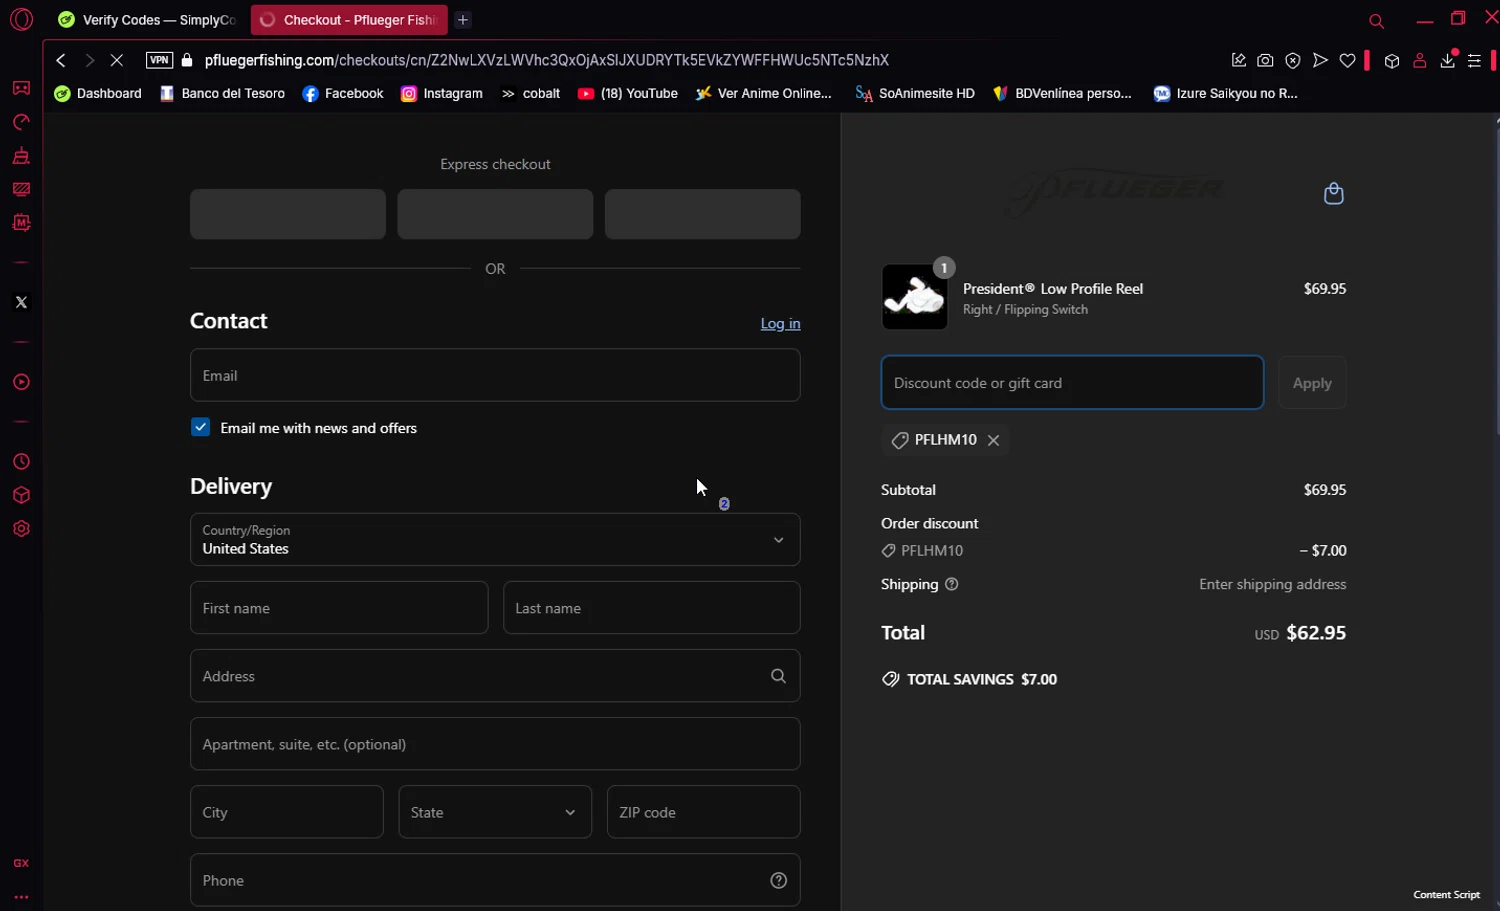Image resolution: width=1500 pixels, height=911 pixels.
Task: Click the pinboard icon in address bar
Action: (x=1238, y=60)
